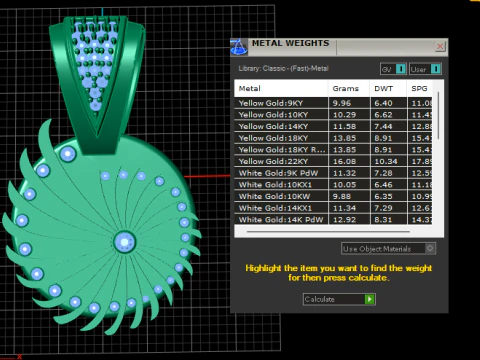Click the Metal Weights scale icon
Image resolution: width=480 pixels, height=360 pixels.
[x=239, y=47]
